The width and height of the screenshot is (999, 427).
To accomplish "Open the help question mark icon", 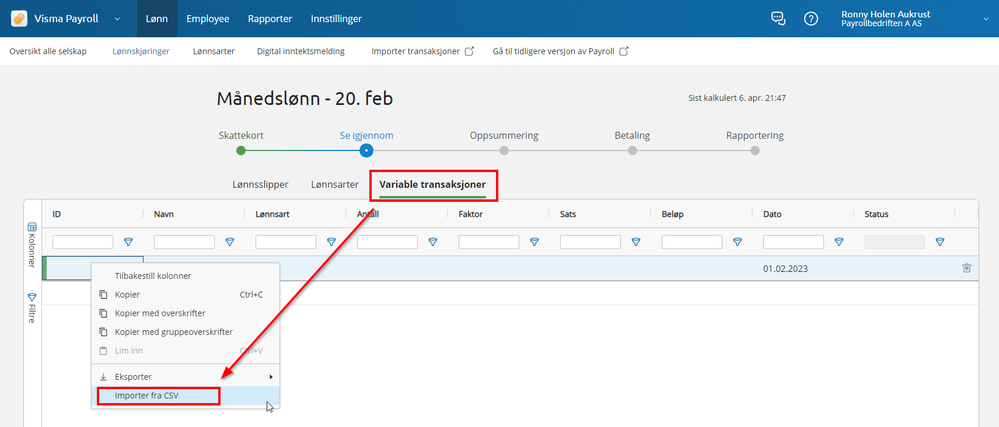I will point(810,18).
